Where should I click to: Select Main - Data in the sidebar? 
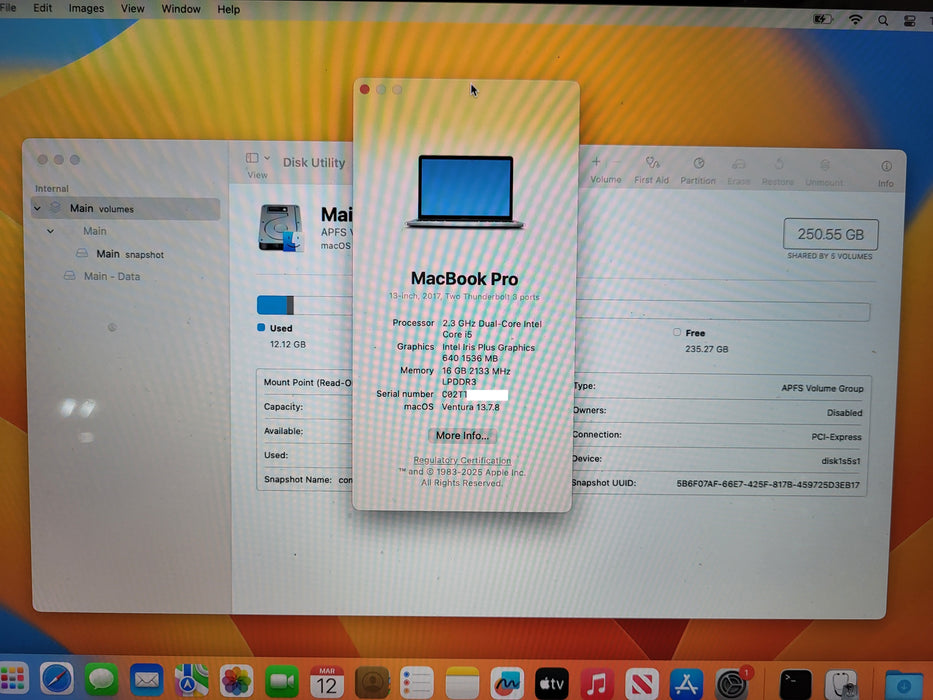tap(112, 276)
